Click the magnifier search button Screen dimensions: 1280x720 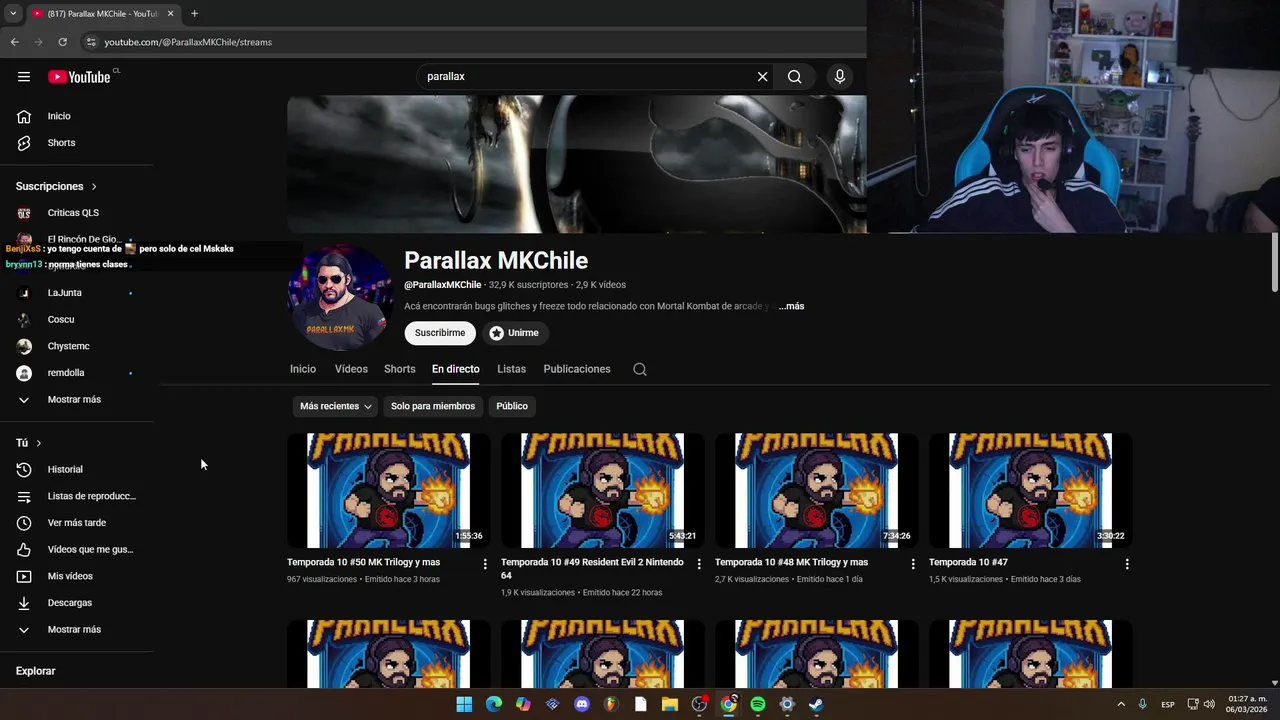pos(794,76)
